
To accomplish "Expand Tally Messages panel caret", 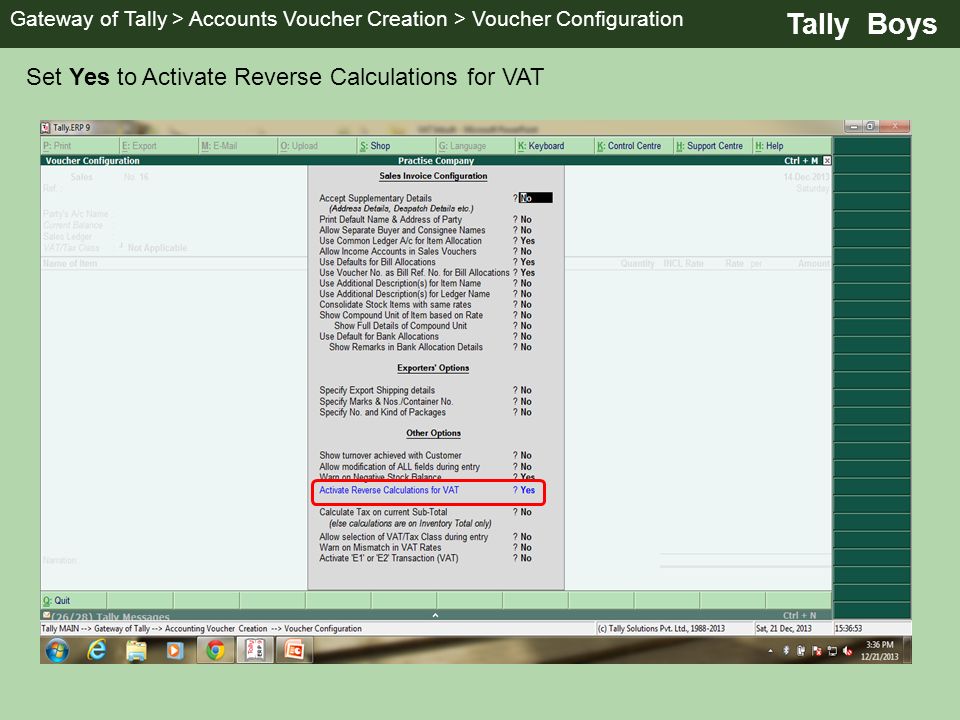I will click(x=435, y=615).
